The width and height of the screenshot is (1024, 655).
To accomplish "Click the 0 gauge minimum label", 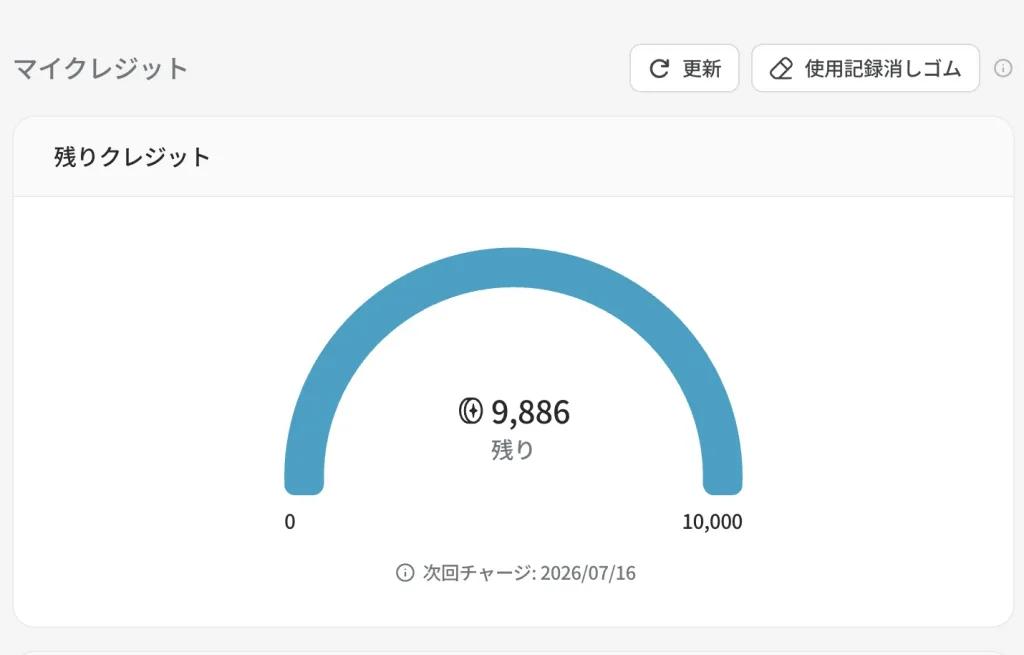I will 290,522.
